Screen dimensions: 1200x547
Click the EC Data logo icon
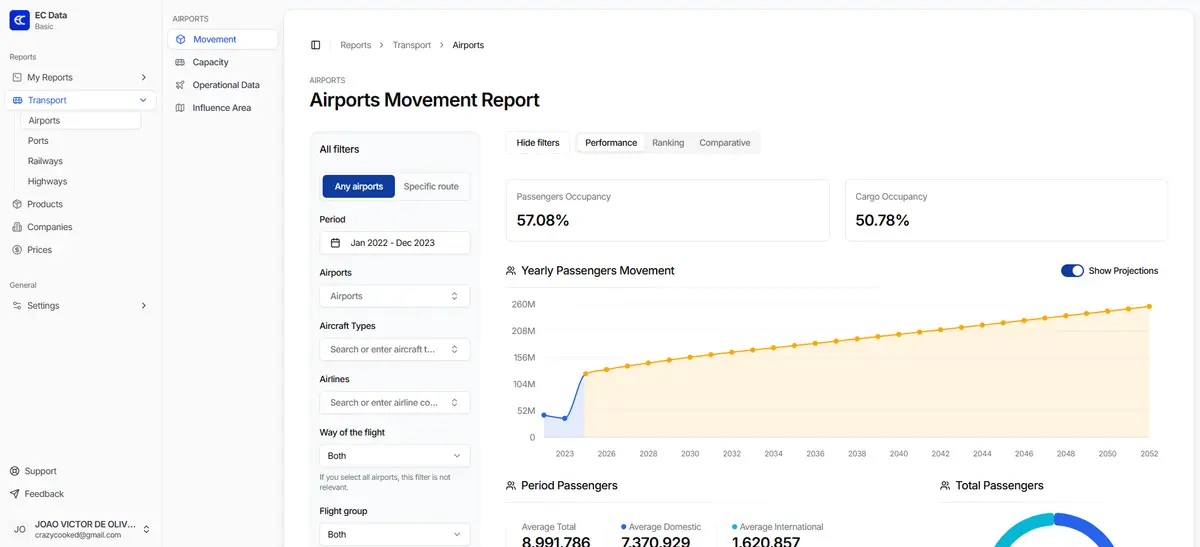point(19,20)
